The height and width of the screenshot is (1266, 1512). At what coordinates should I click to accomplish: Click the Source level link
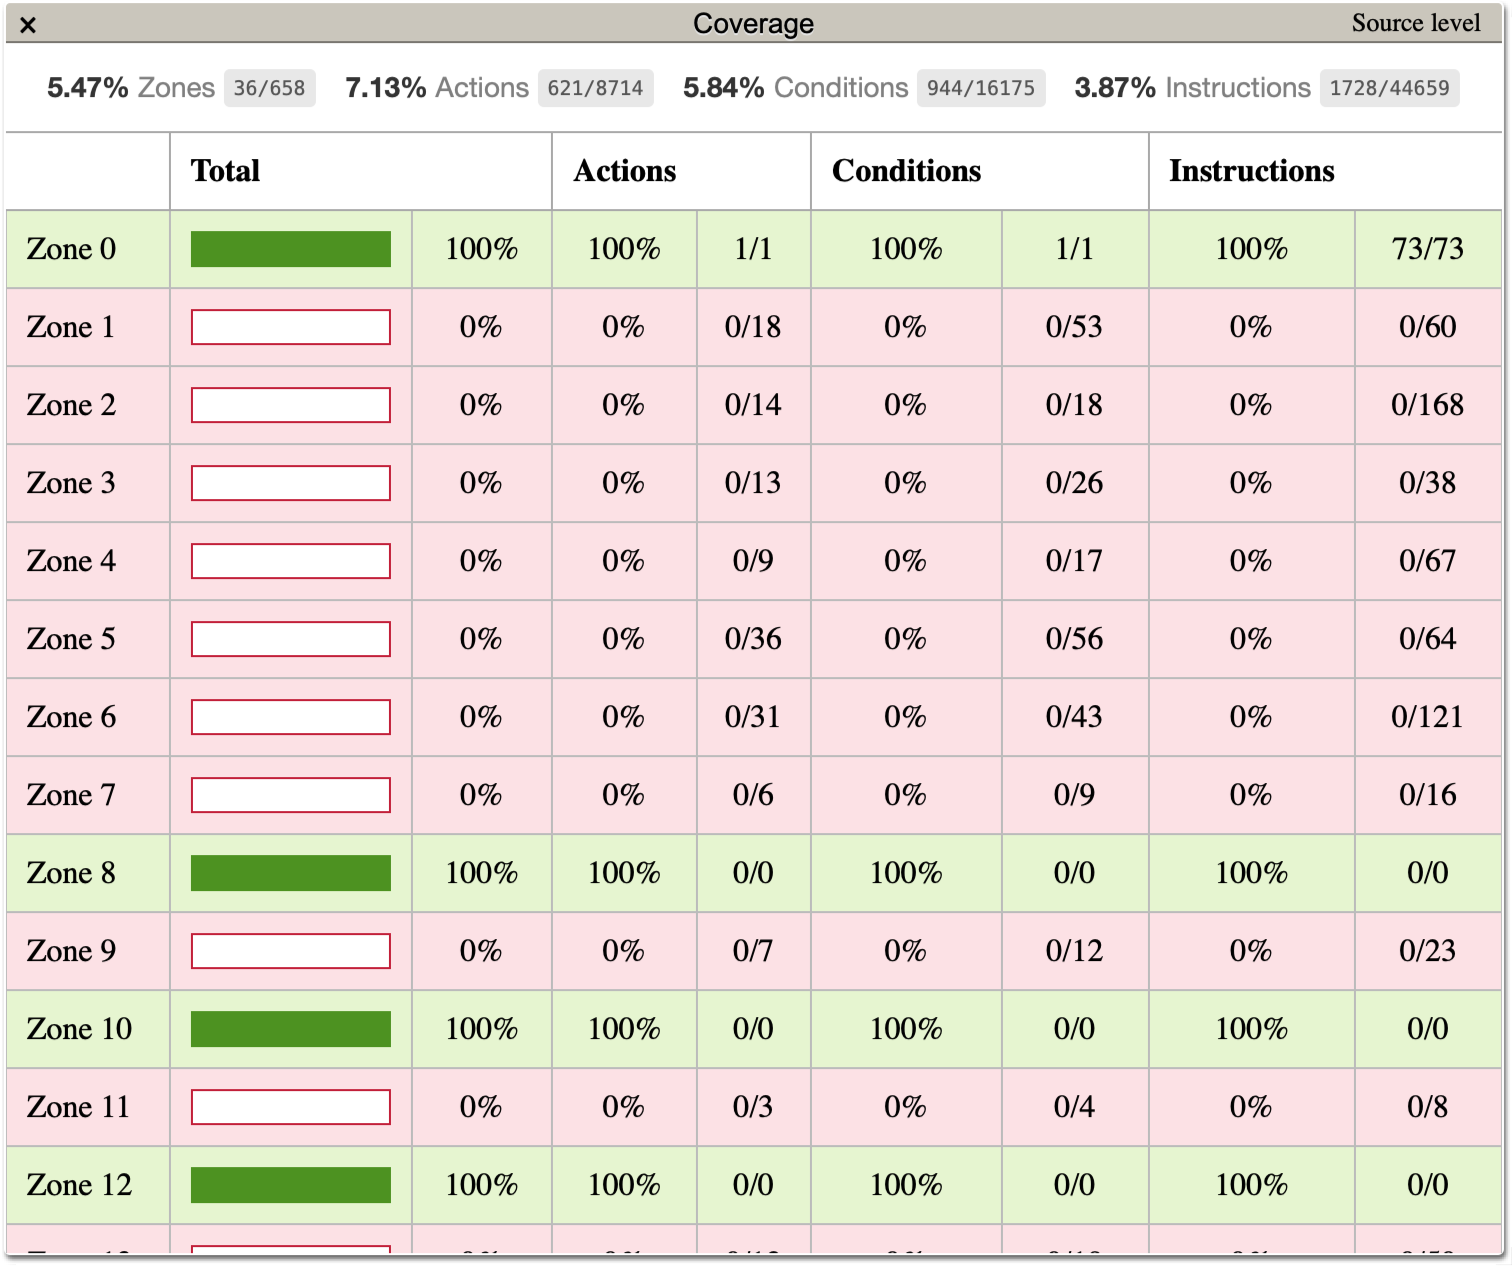tap(1415, 23)
